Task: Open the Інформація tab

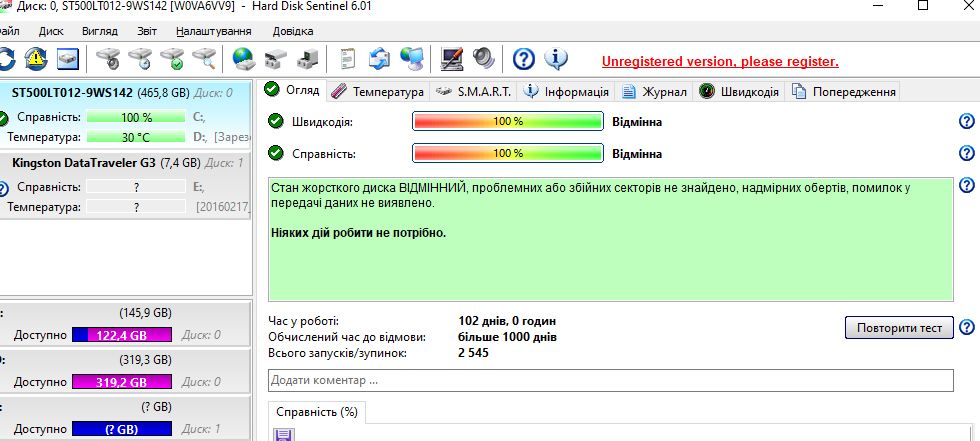Action: click(566, 92)
